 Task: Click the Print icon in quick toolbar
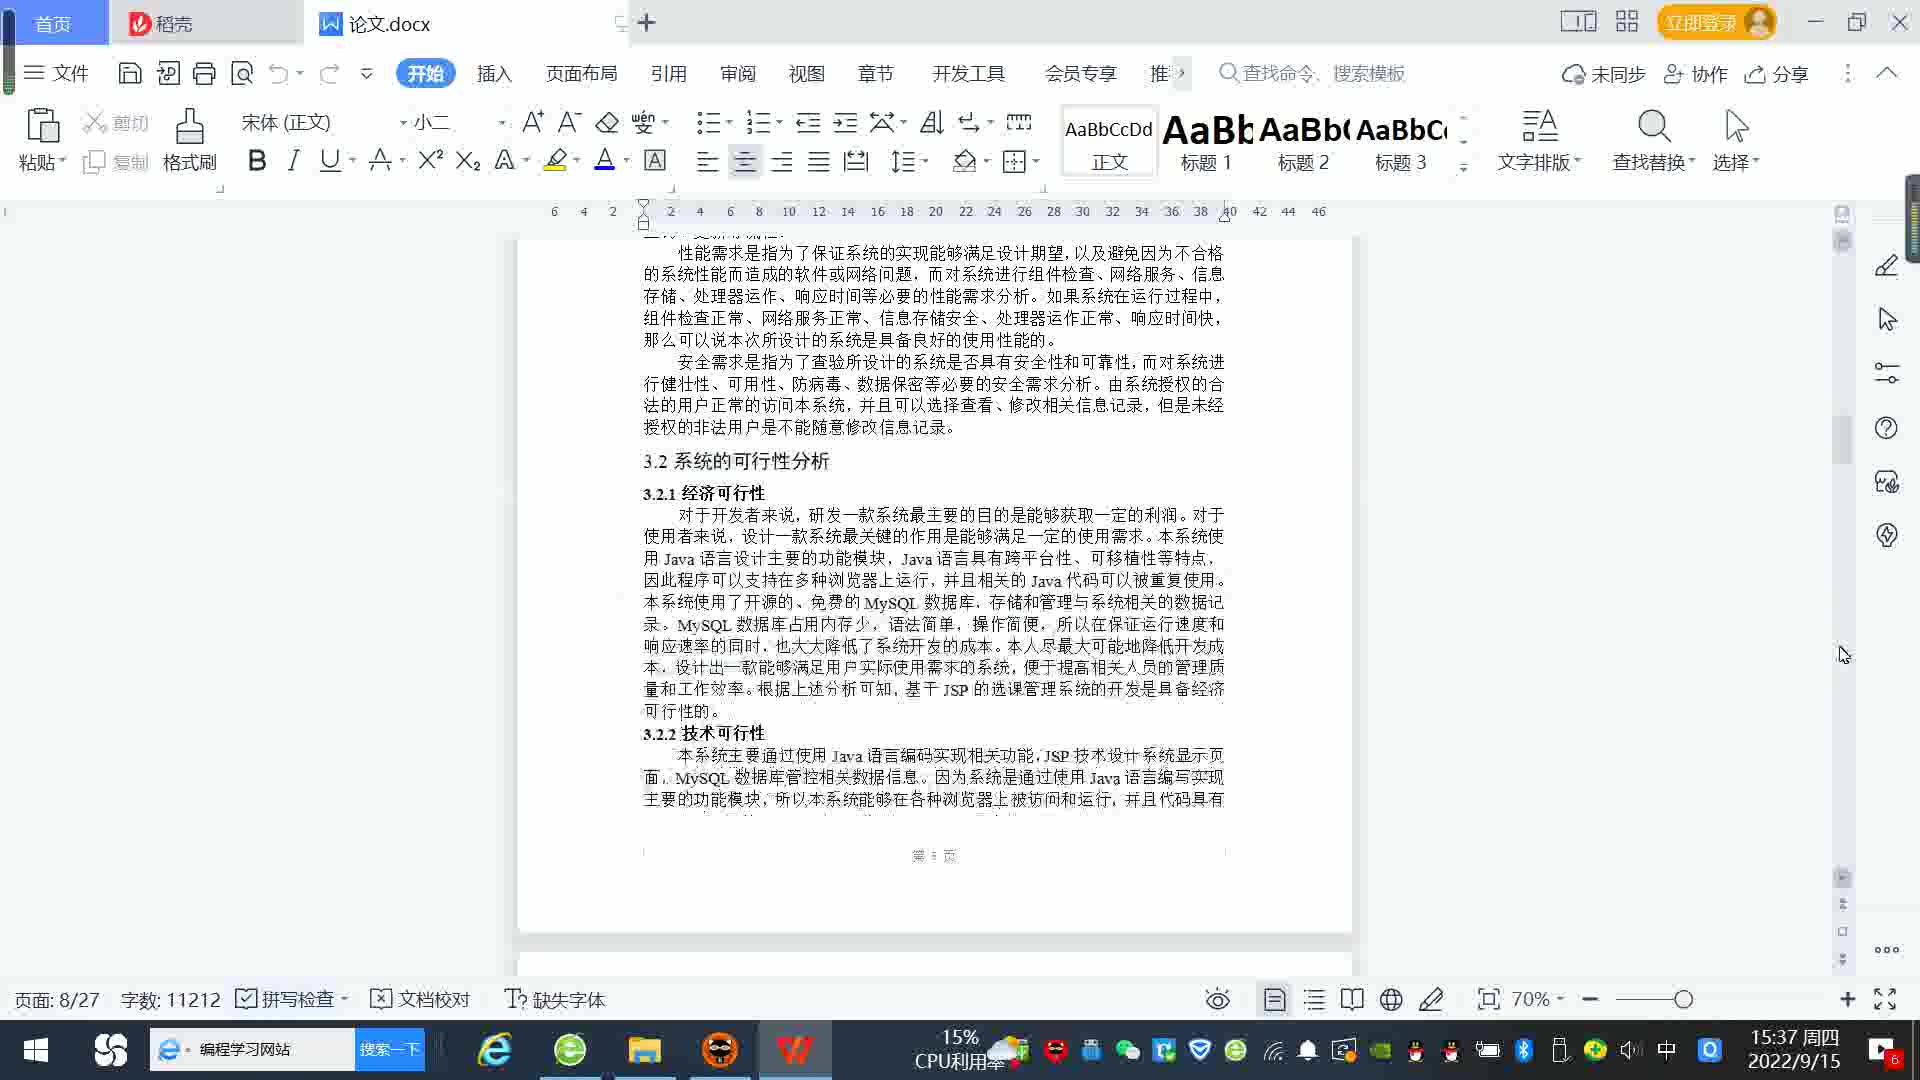tap(204, 73)
